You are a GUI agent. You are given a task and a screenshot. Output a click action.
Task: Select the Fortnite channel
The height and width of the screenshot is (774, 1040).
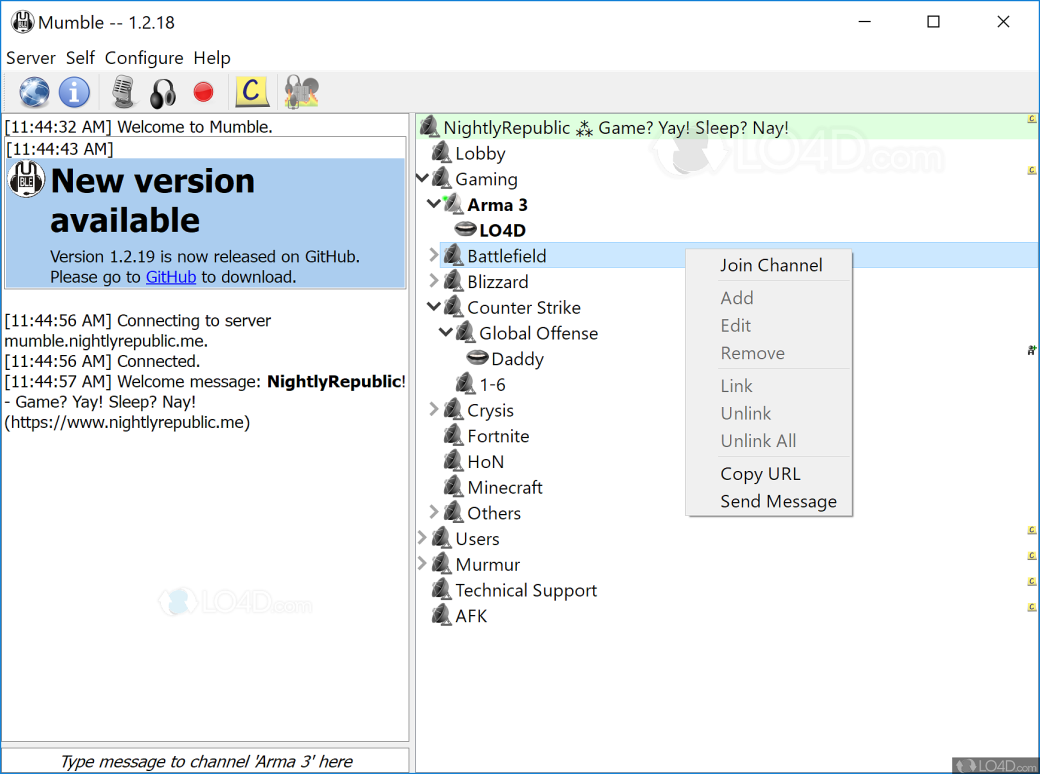498,436
